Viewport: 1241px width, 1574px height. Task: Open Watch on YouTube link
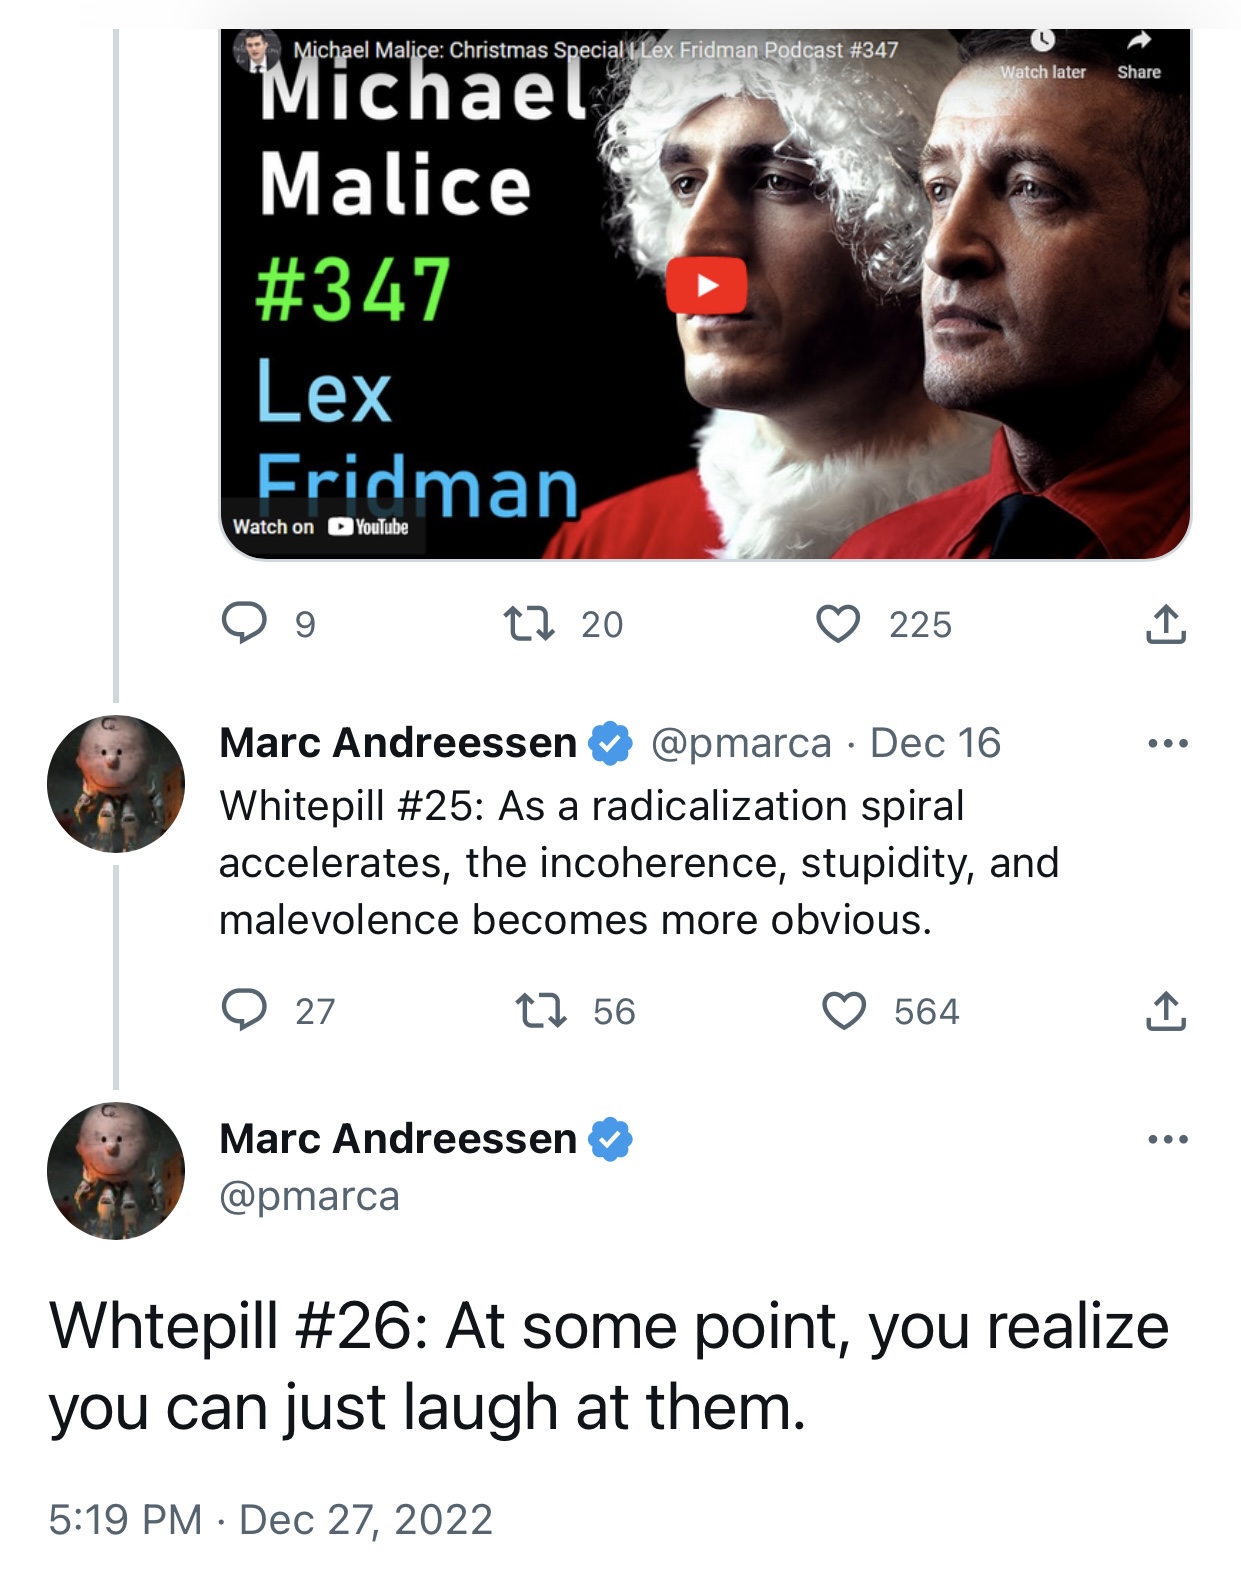[321, 527]
